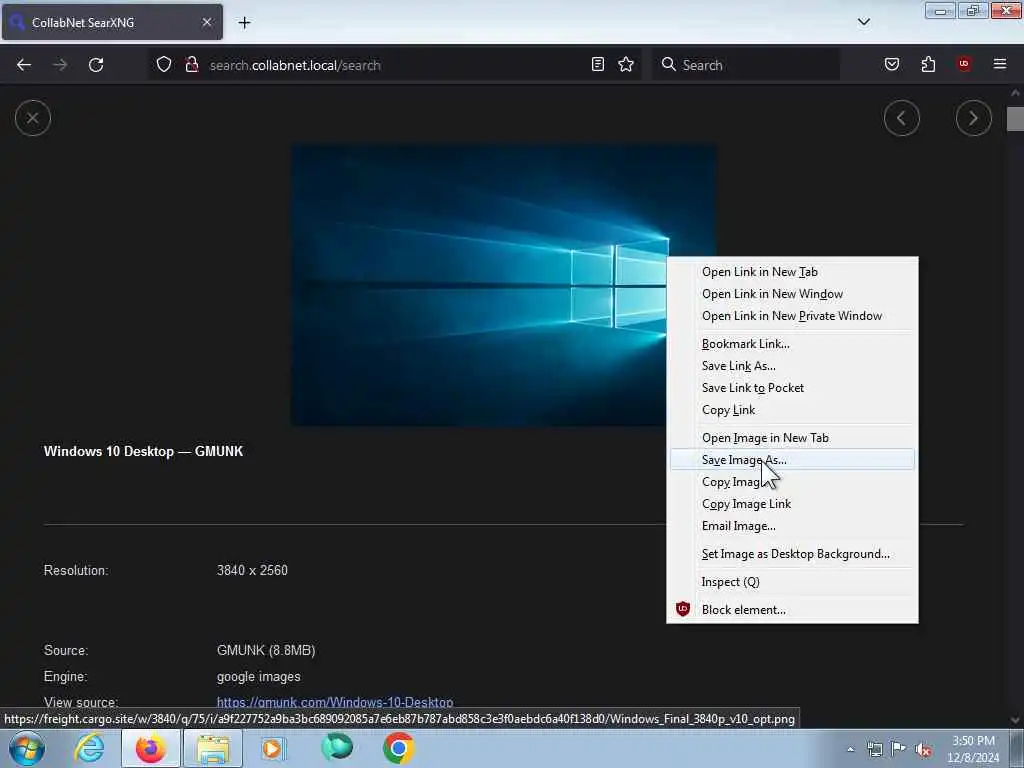Click the scrollbar down arrow

point(1015,720)
